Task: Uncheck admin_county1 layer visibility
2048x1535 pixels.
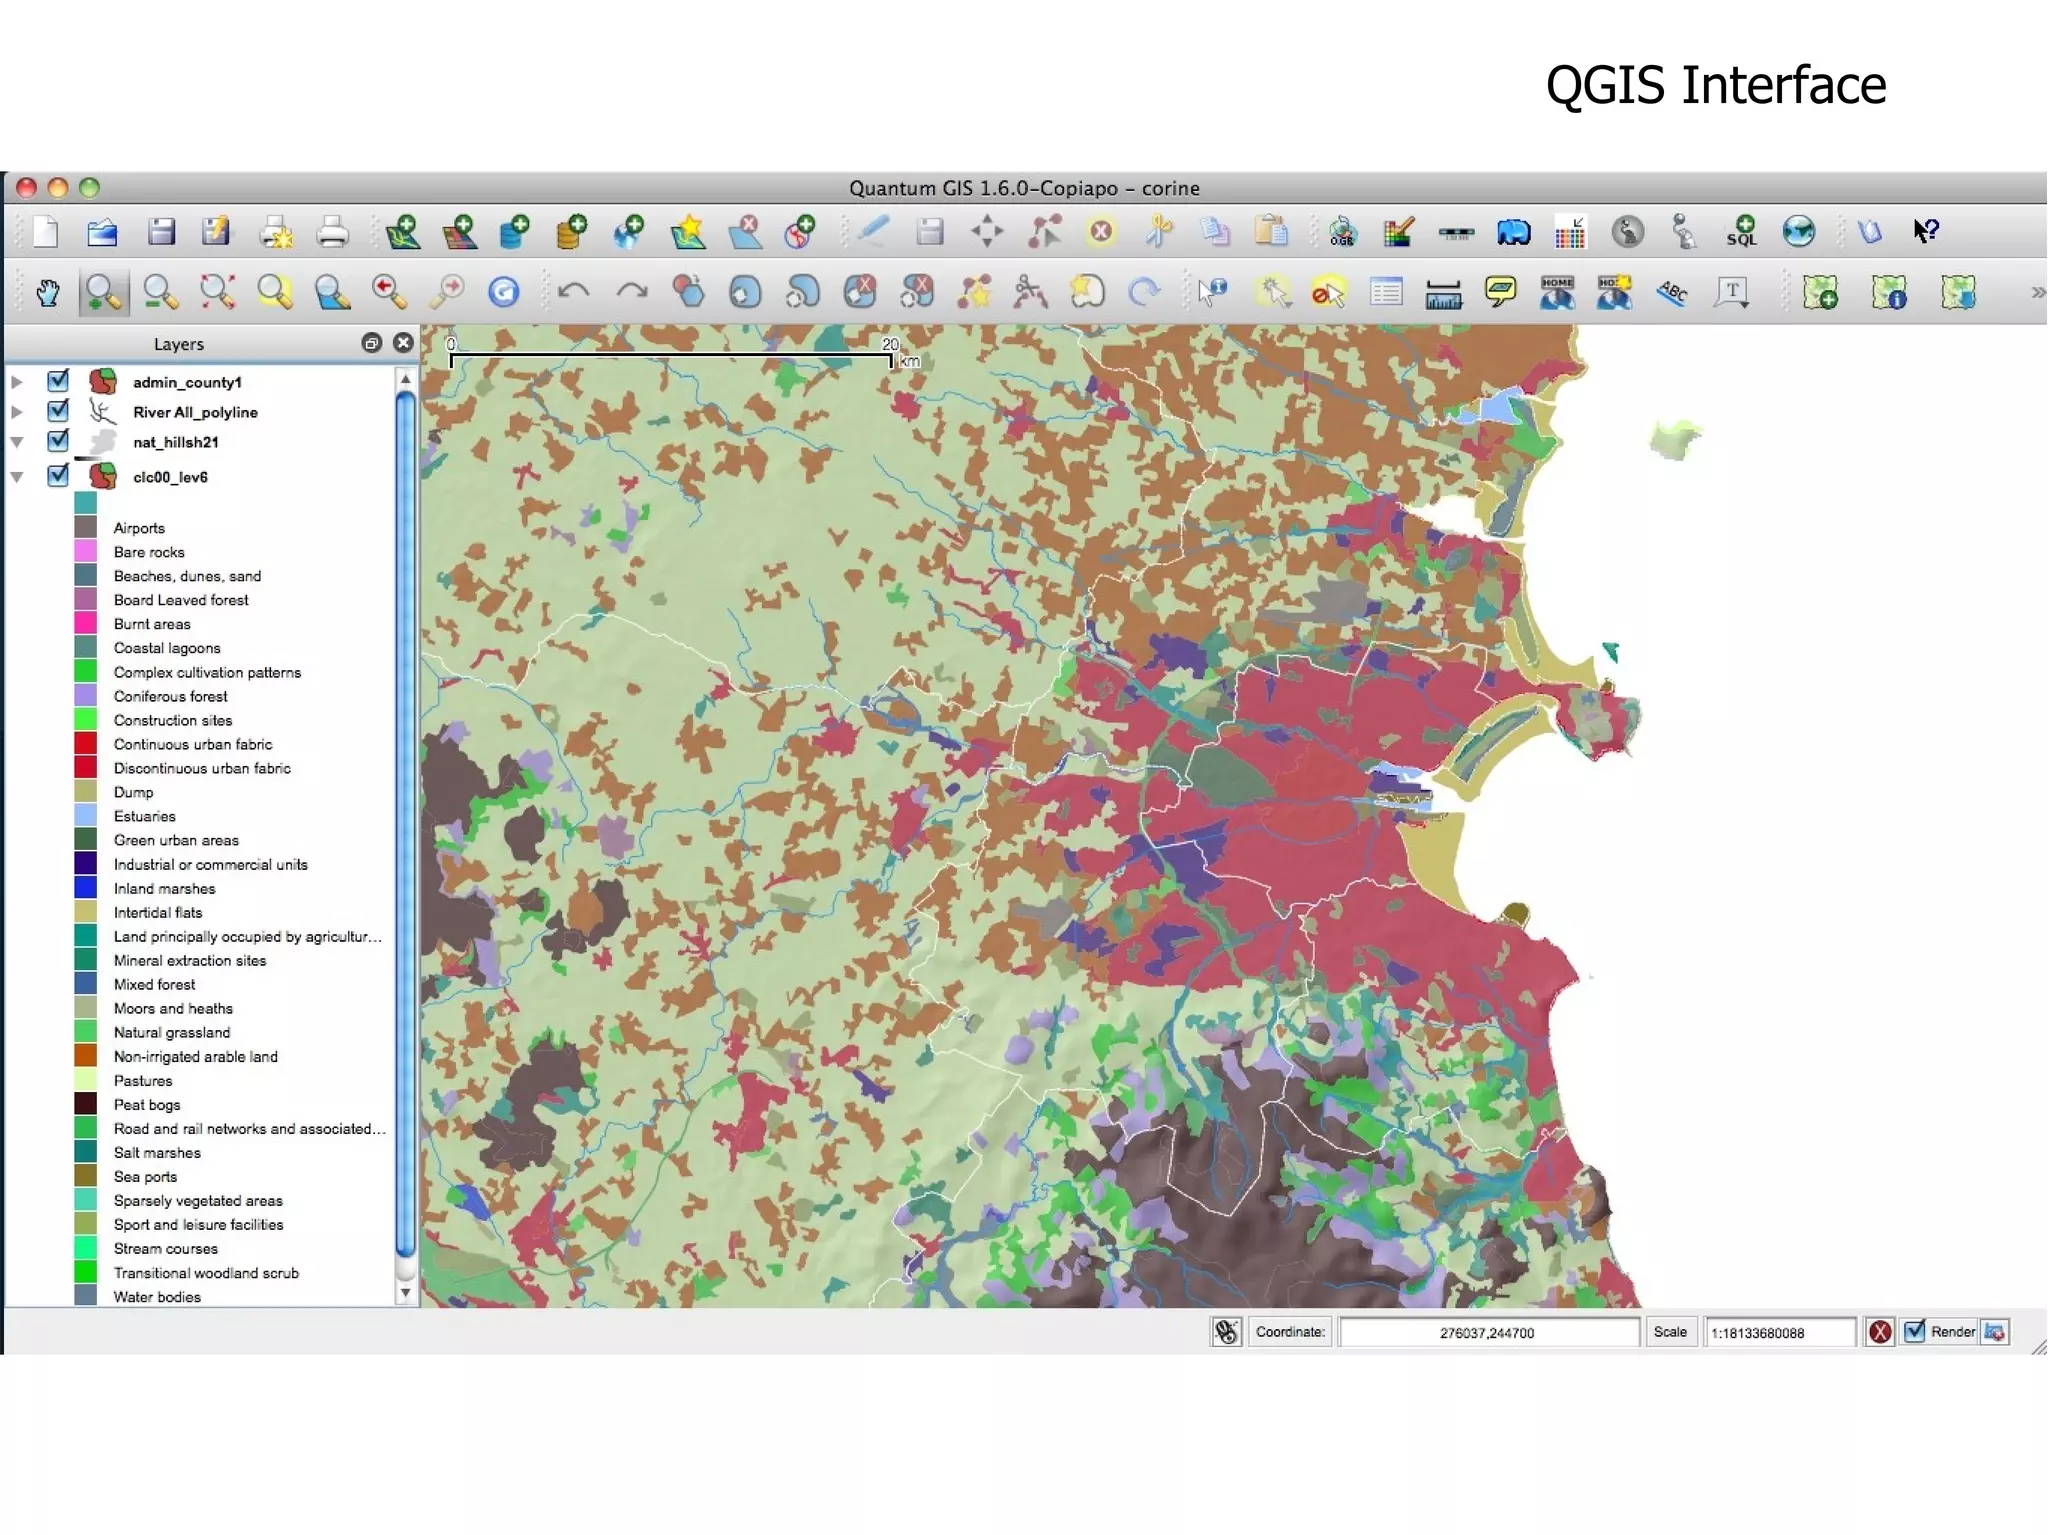Action: [x=58, y=381]
